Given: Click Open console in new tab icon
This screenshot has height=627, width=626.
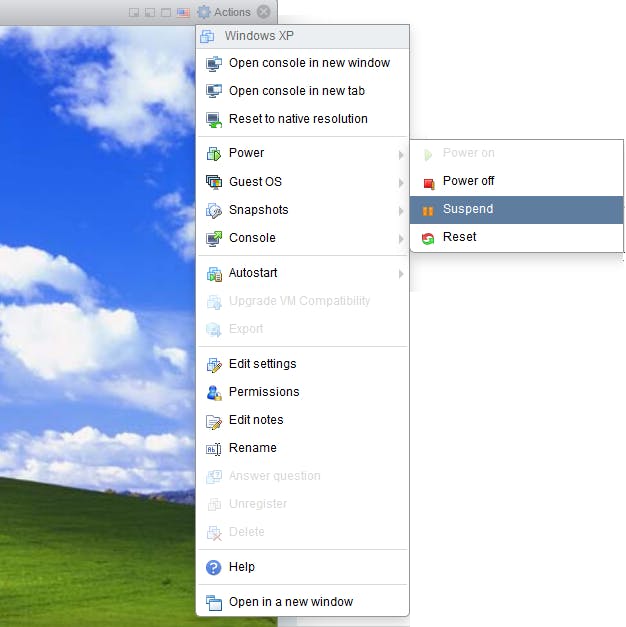Looking at the screenshot, I should point(214,91).
